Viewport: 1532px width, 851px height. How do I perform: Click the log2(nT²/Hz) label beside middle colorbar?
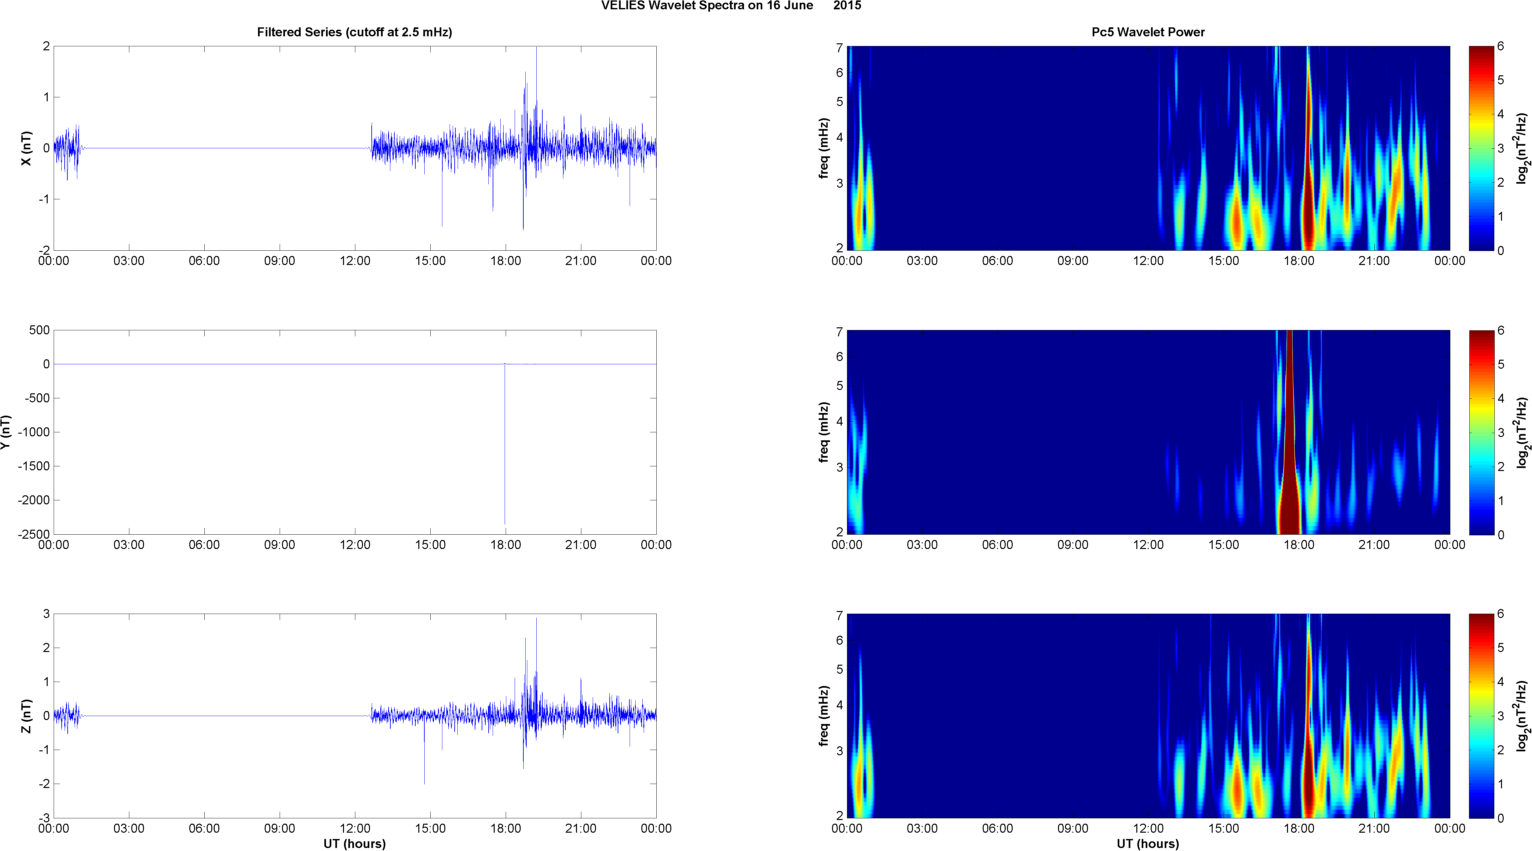tap(1522, 432)
